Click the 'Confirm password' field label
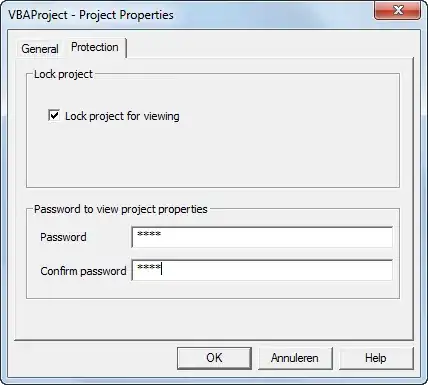 coord(83,271)
